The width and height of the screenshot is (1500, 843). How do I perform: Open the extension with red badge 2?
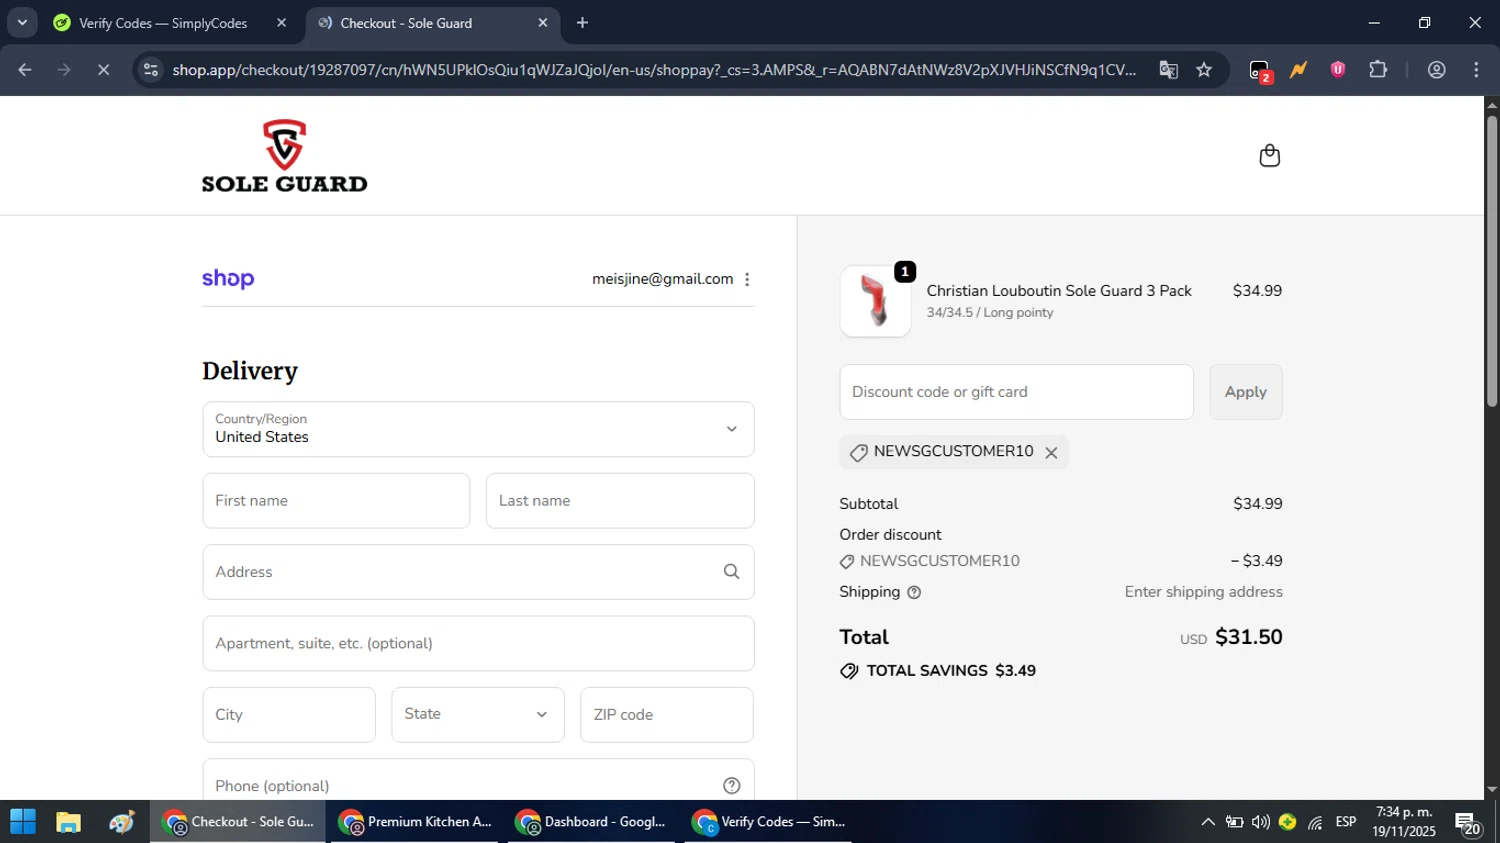pyautogui.click(x=1260, y=70)
